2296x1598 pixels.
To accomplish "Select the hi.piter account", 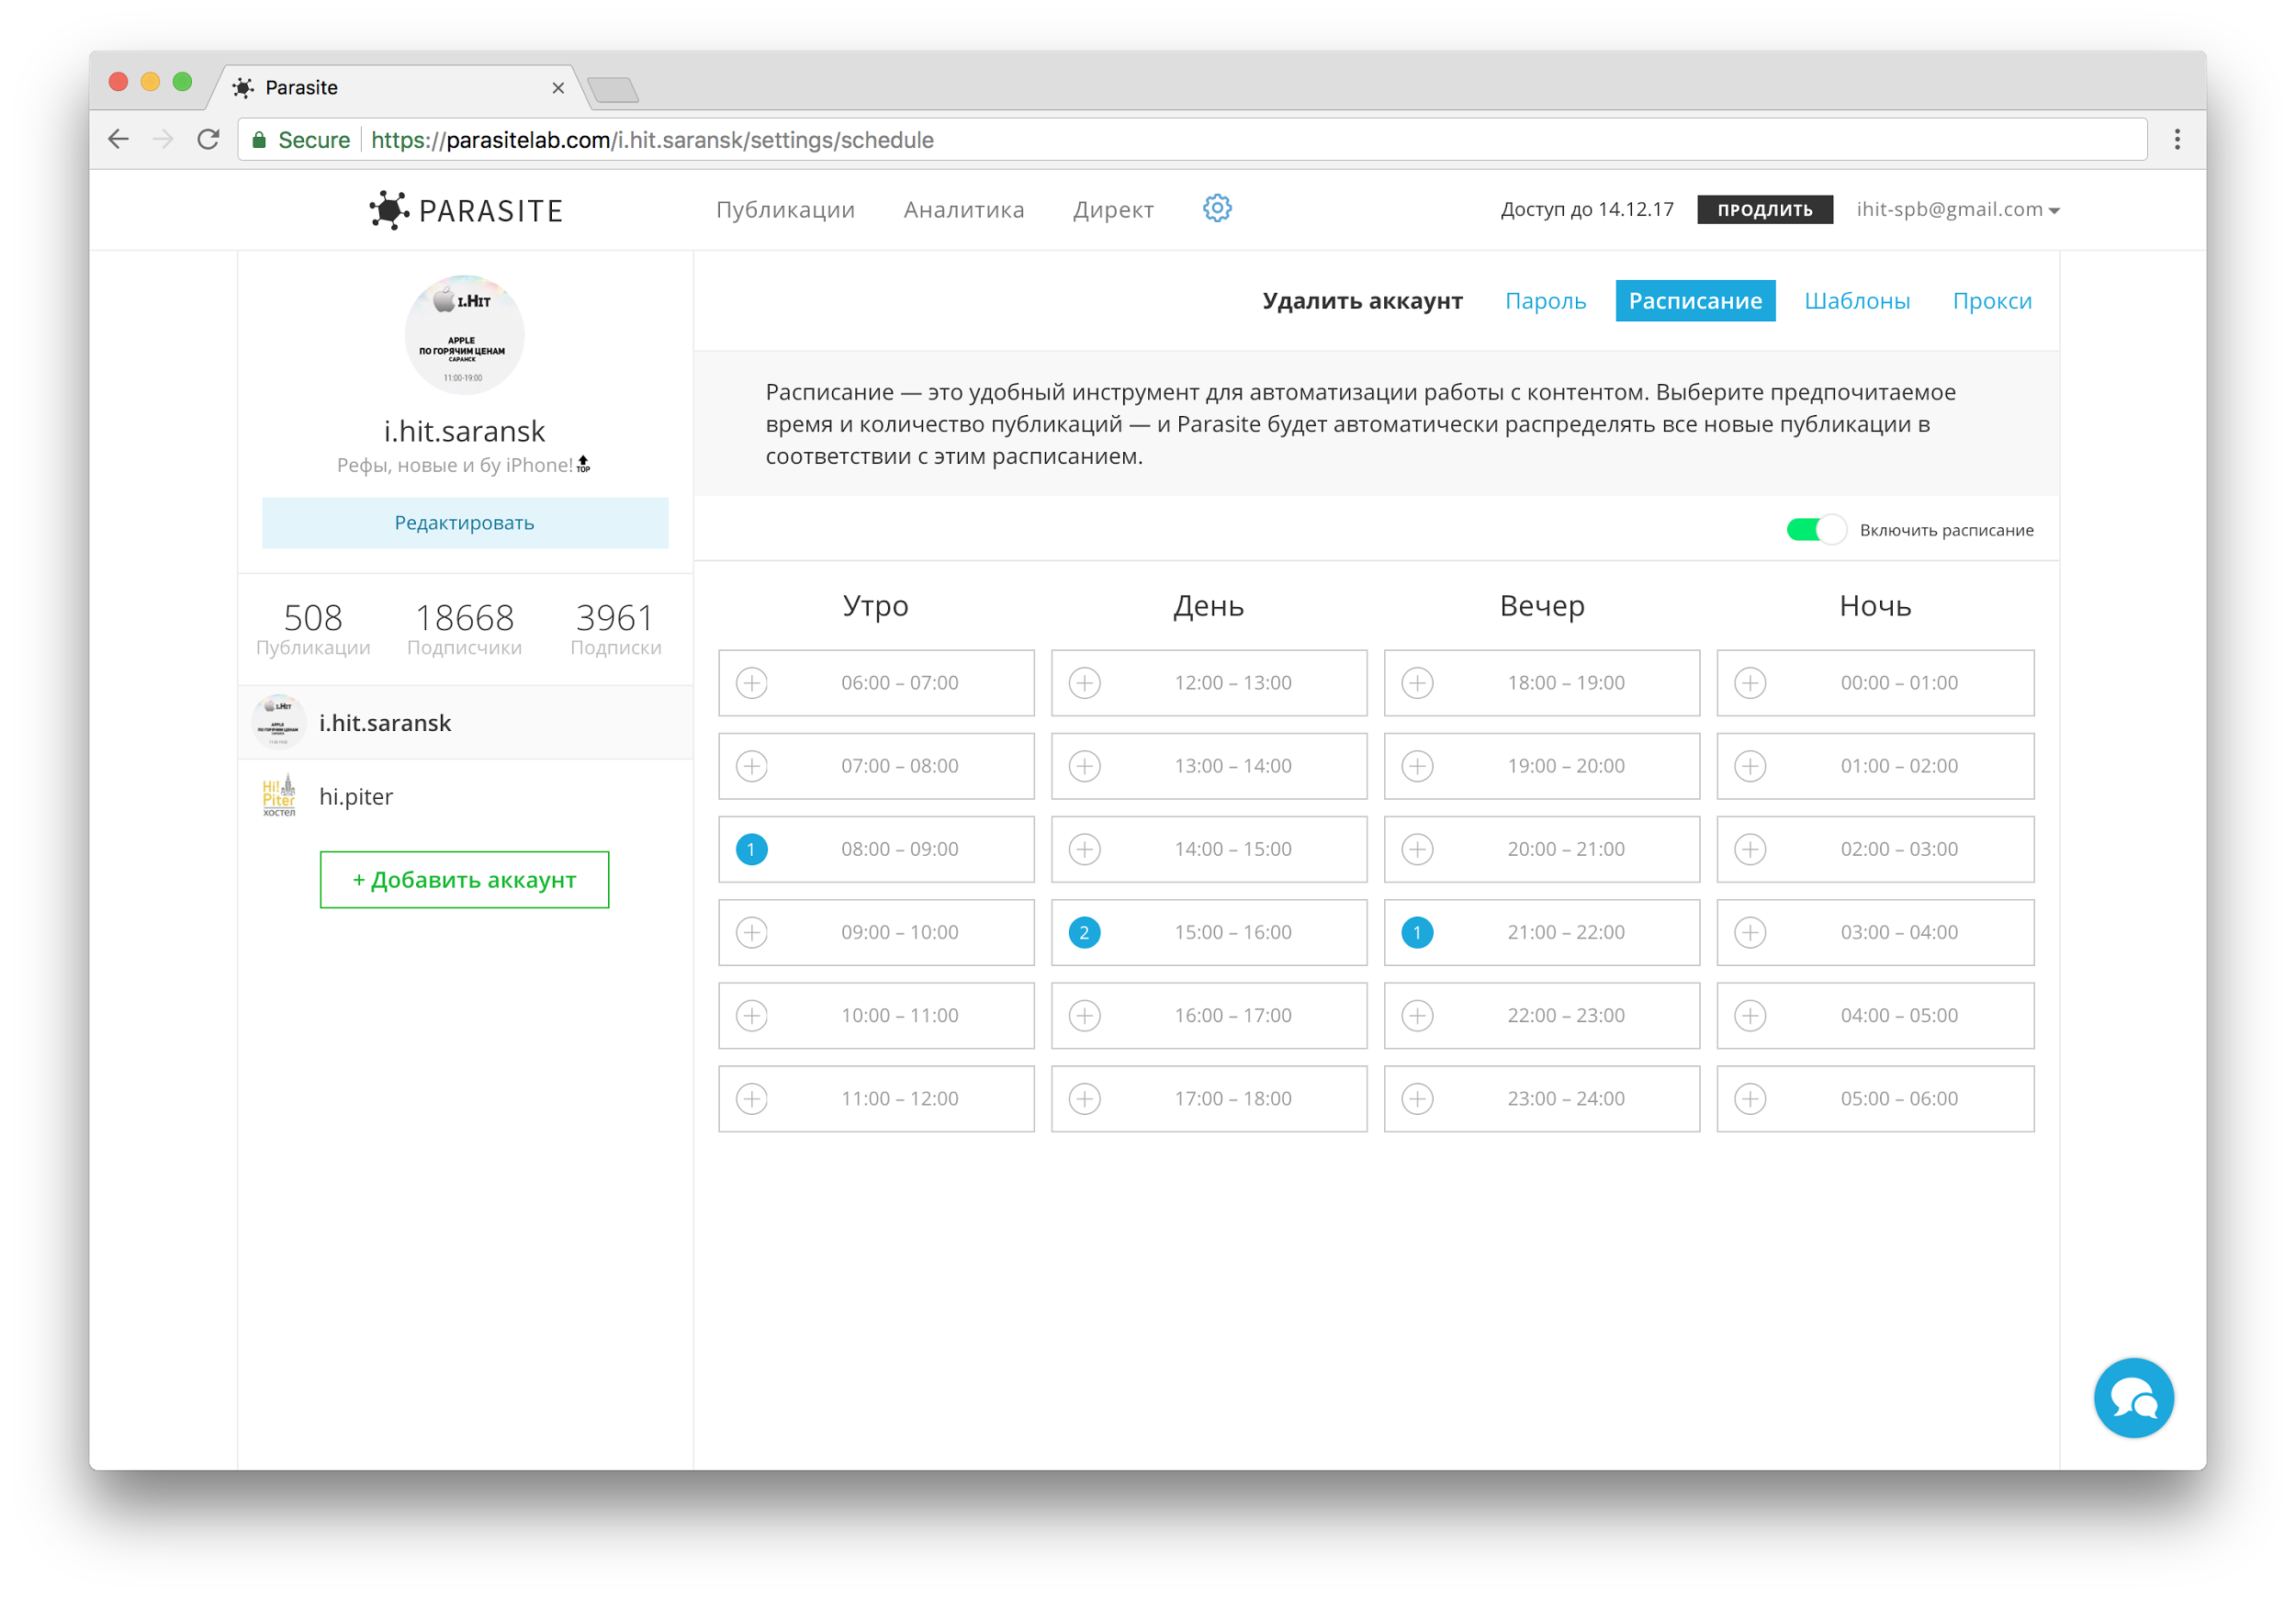I will (x=356, y=797).
